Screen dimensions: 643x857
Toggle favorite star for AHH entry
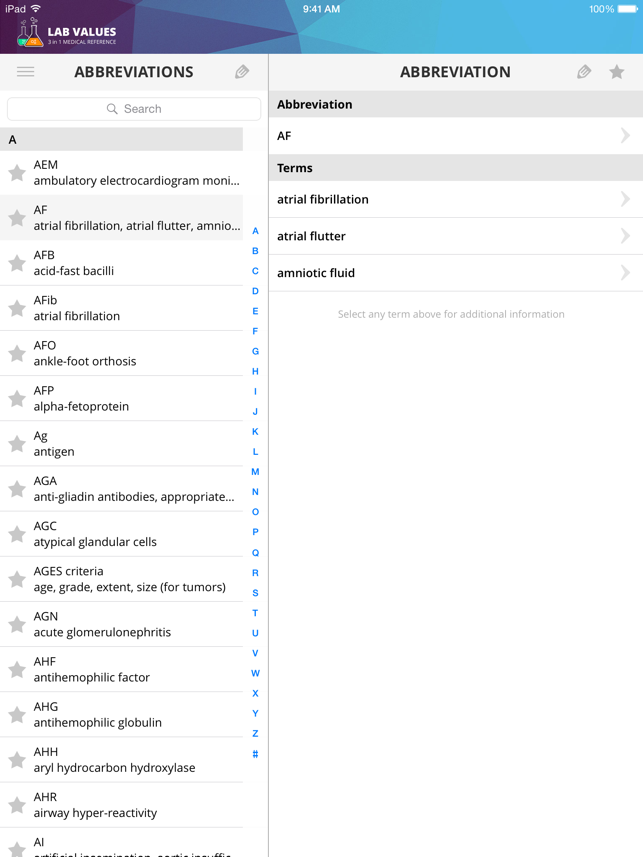[17, 760]
